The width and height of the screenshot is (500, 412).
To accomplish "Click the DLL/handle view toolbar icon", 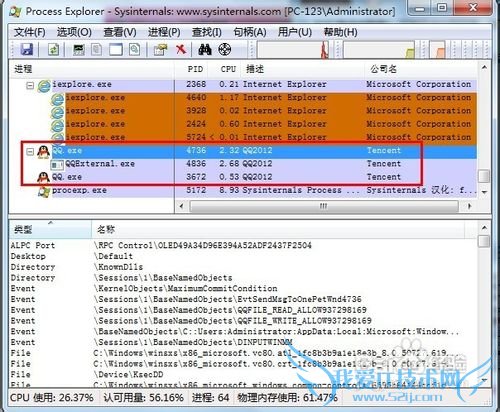I will 135,49.
